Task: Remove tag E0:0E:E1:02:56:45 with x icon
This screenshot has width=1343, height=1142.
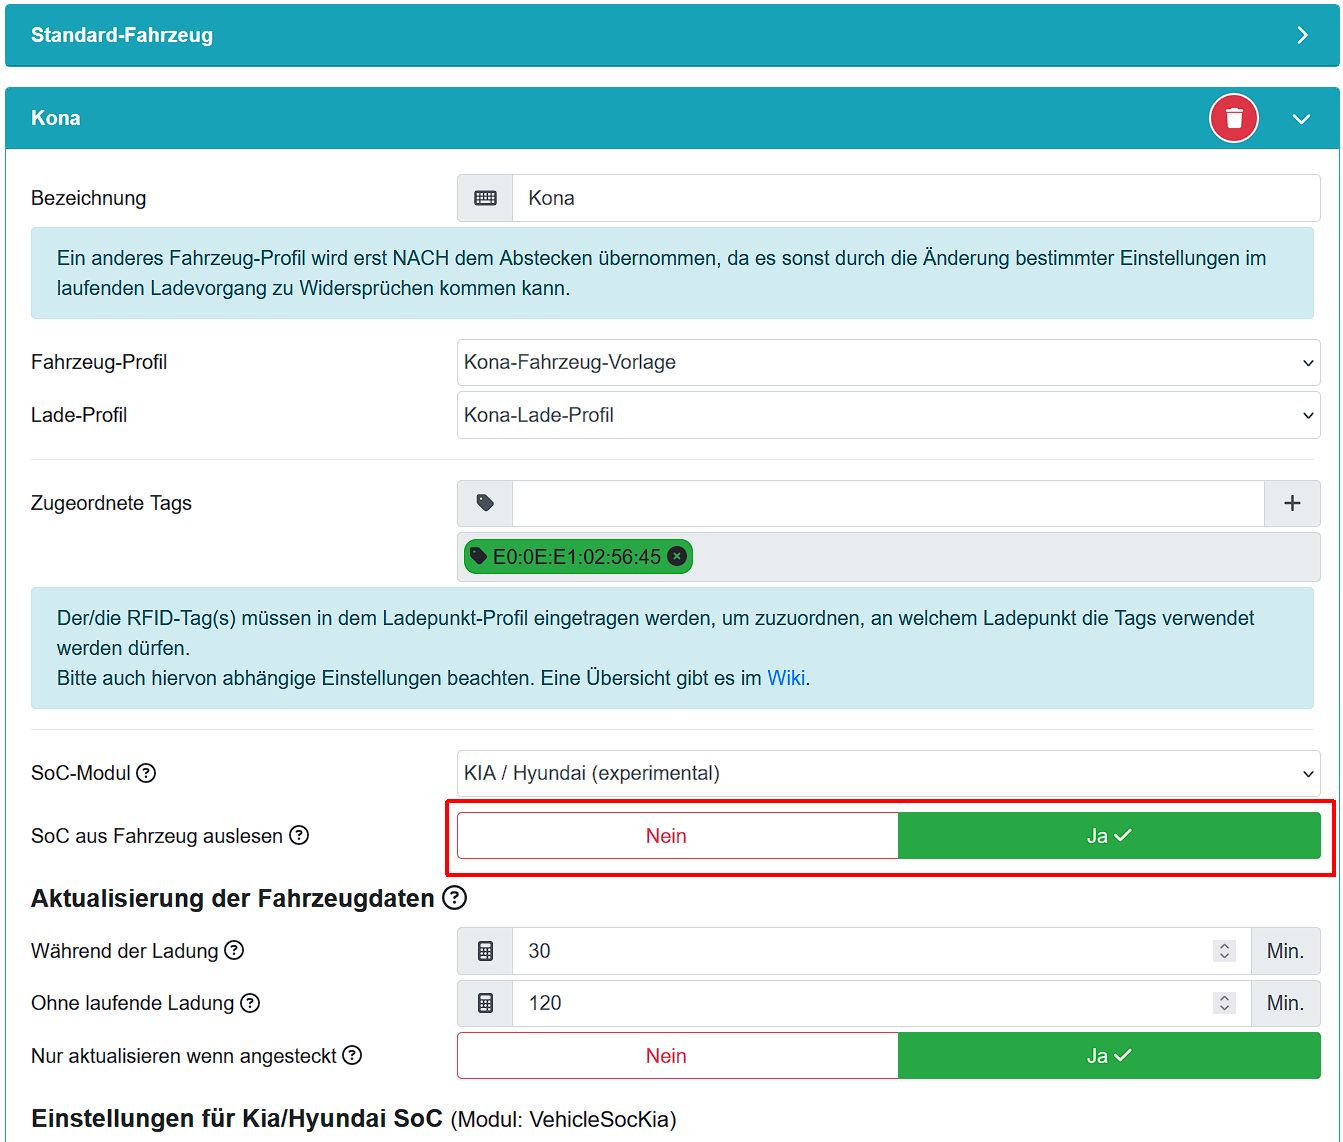Action: (x=677, y=557)
